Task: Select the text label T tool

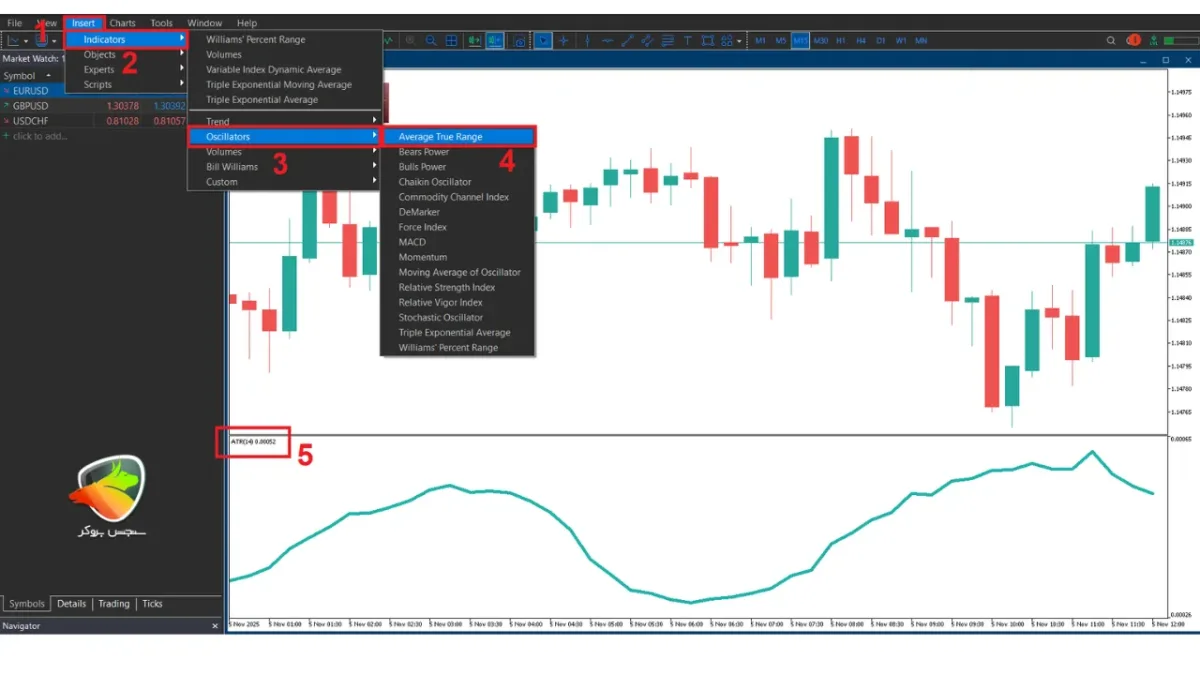Action: click(x=688, y=41)
